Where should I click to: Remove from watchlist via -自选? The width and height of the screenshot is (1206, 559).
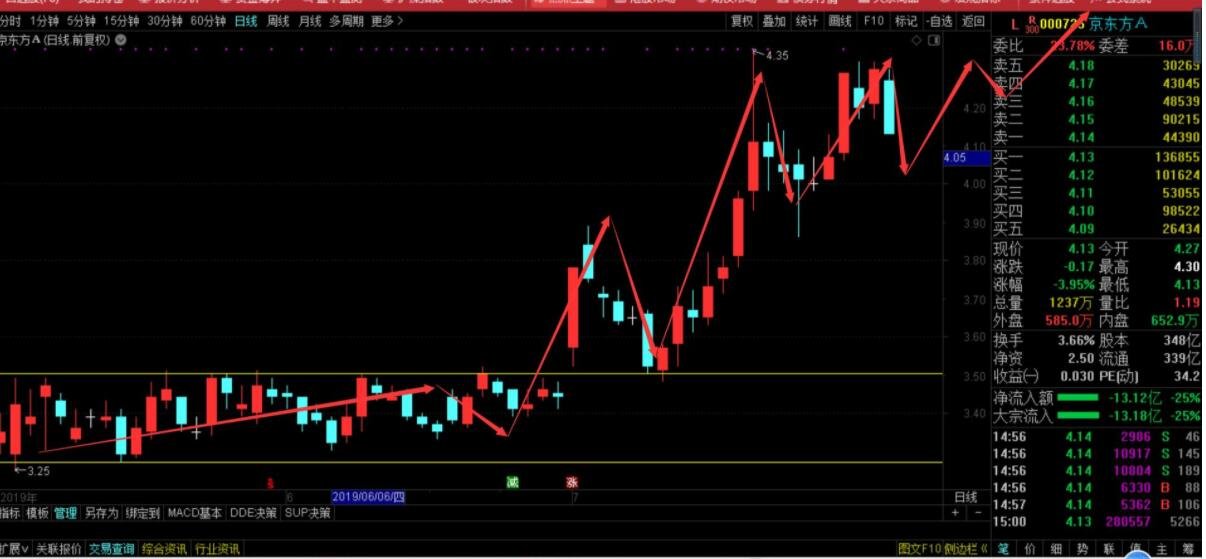click(939, 21)
